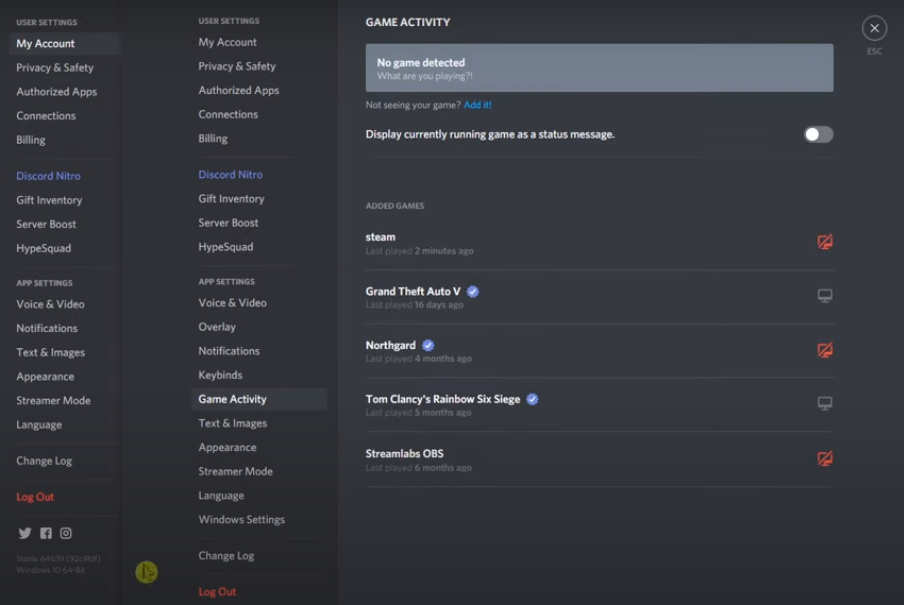Open Discord Nitro in sidebar containing Keybinds
The height and width of the screenshot is (605, 904).
click(x=231, y=175)
